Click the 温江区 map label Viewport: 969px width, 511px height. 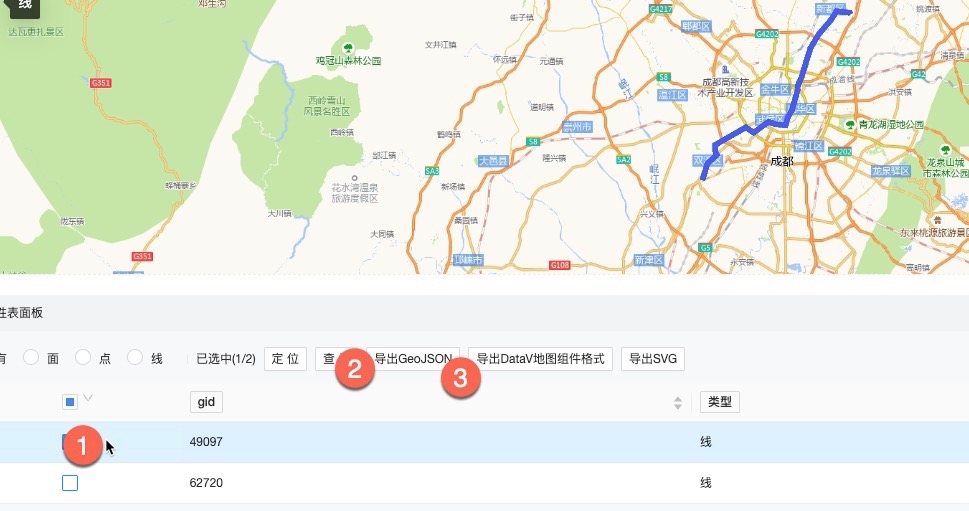(x=672, y=95)
